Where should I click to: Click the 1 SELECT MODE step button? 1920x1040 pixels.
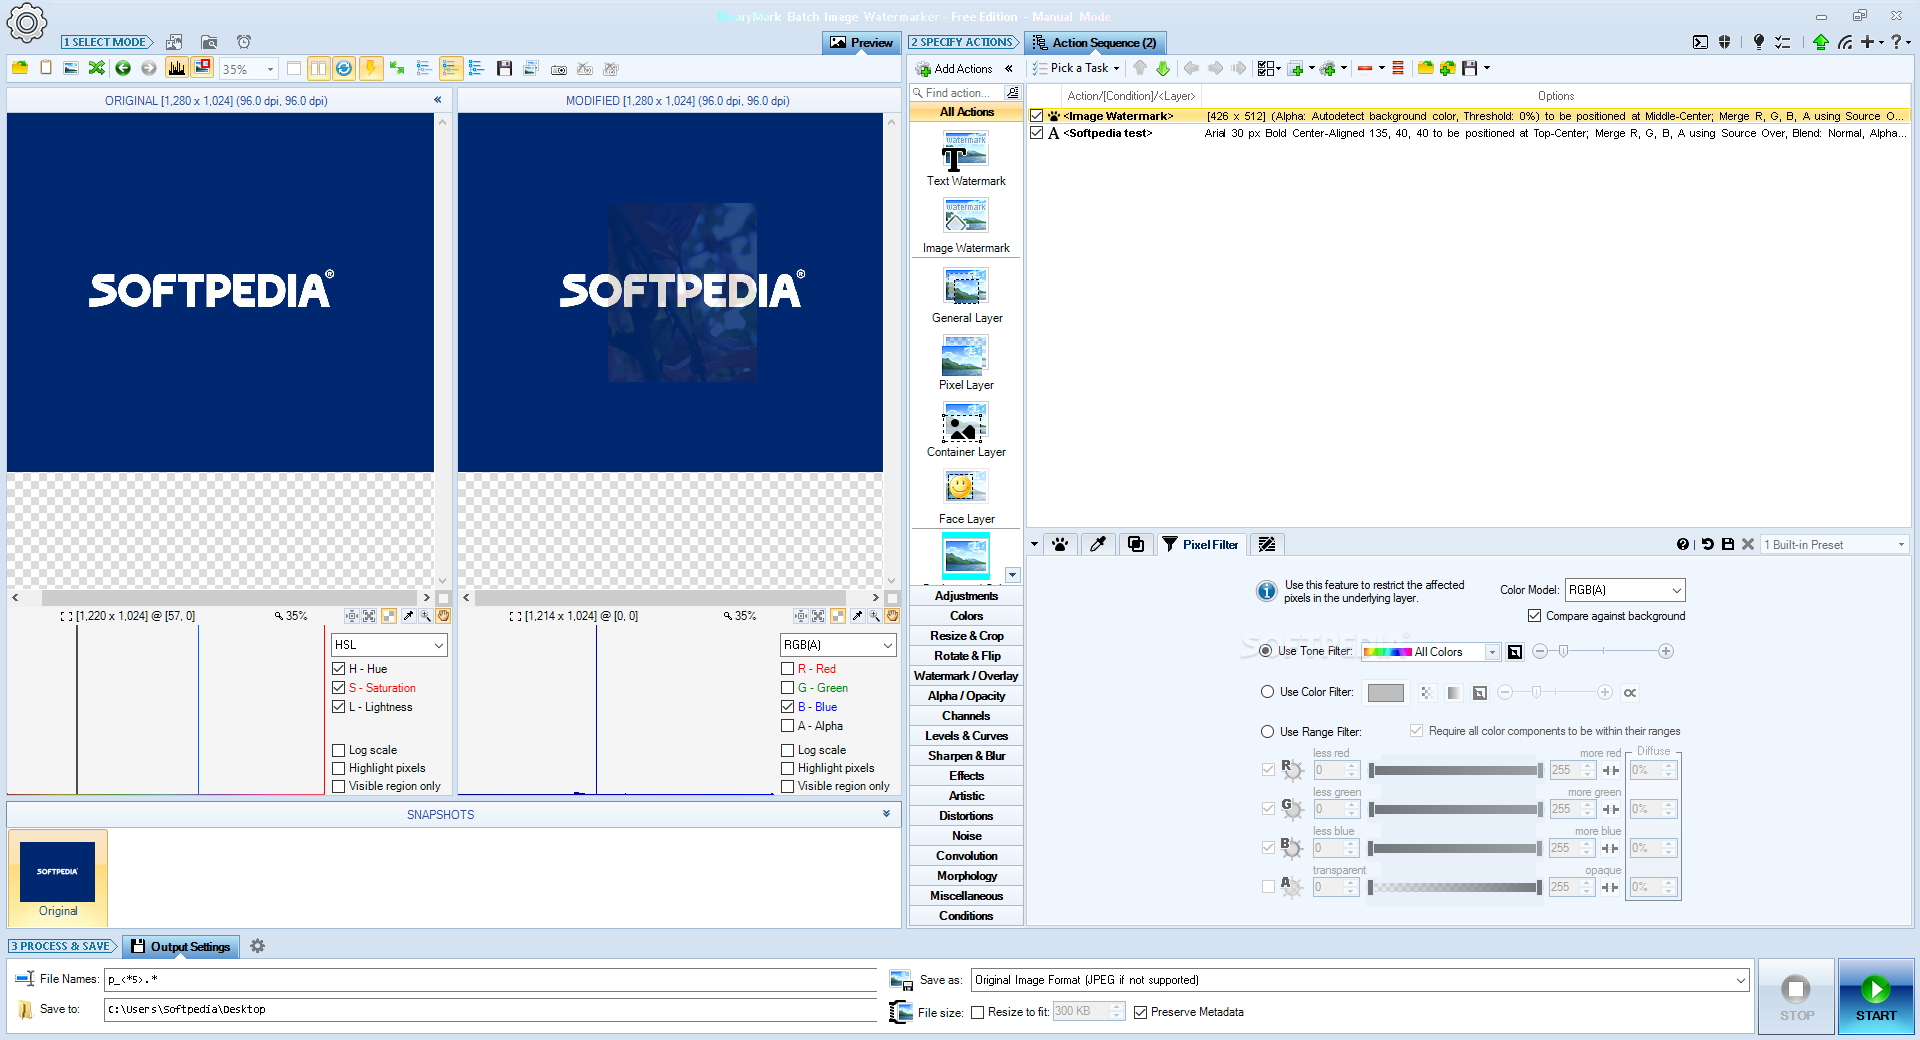(x=107, y=42)
